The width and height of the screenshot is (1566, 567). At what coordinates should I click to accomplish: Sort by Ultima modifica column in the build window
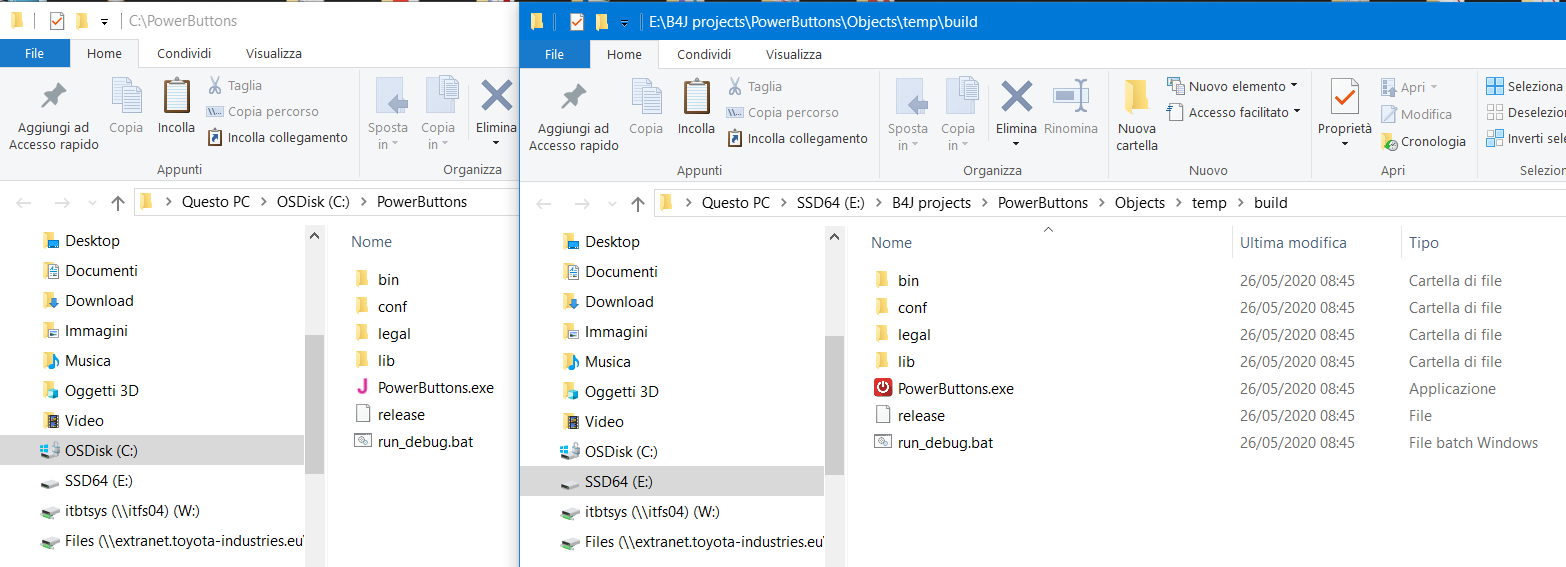[x=1293, y=242]
